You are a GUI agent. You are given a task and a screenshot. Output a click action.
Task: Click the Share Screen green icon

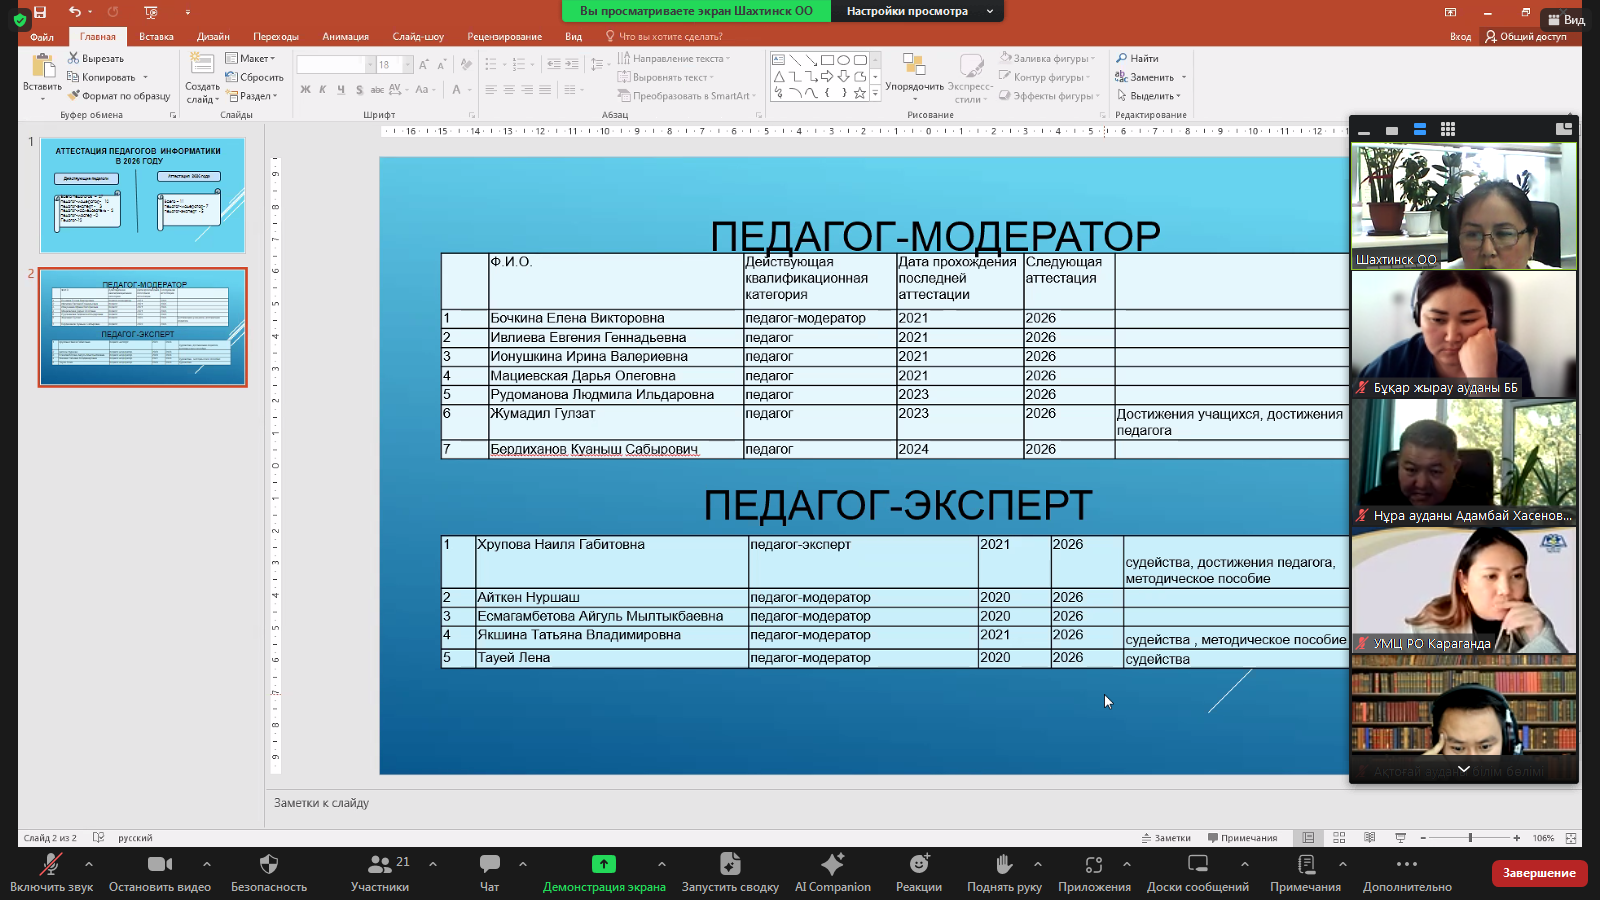point(604,865)
